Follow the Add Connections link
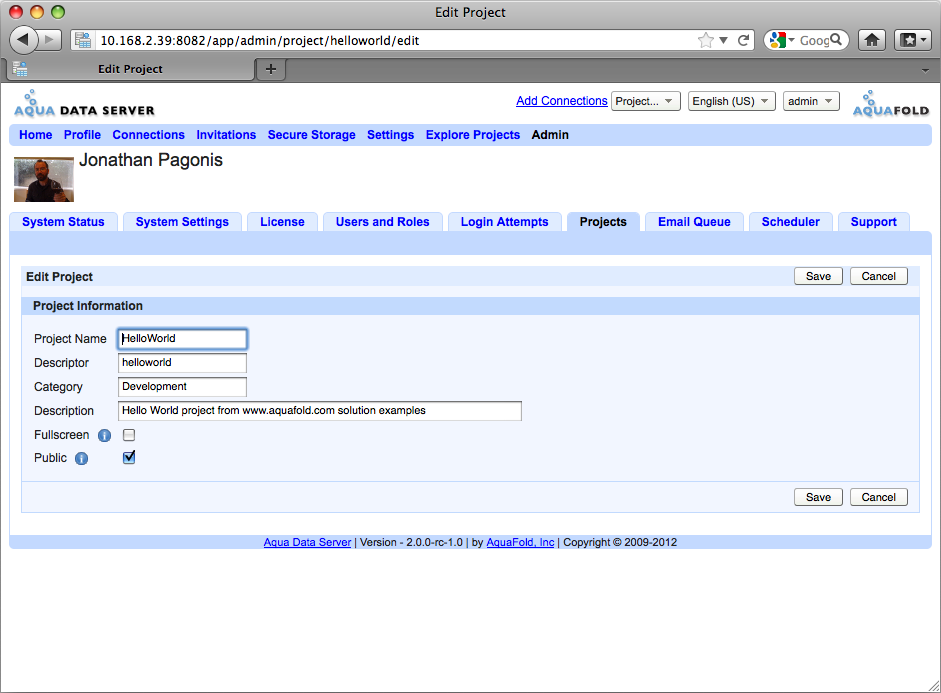Viewport: 941px width, 693px height. tap(562, 101)
